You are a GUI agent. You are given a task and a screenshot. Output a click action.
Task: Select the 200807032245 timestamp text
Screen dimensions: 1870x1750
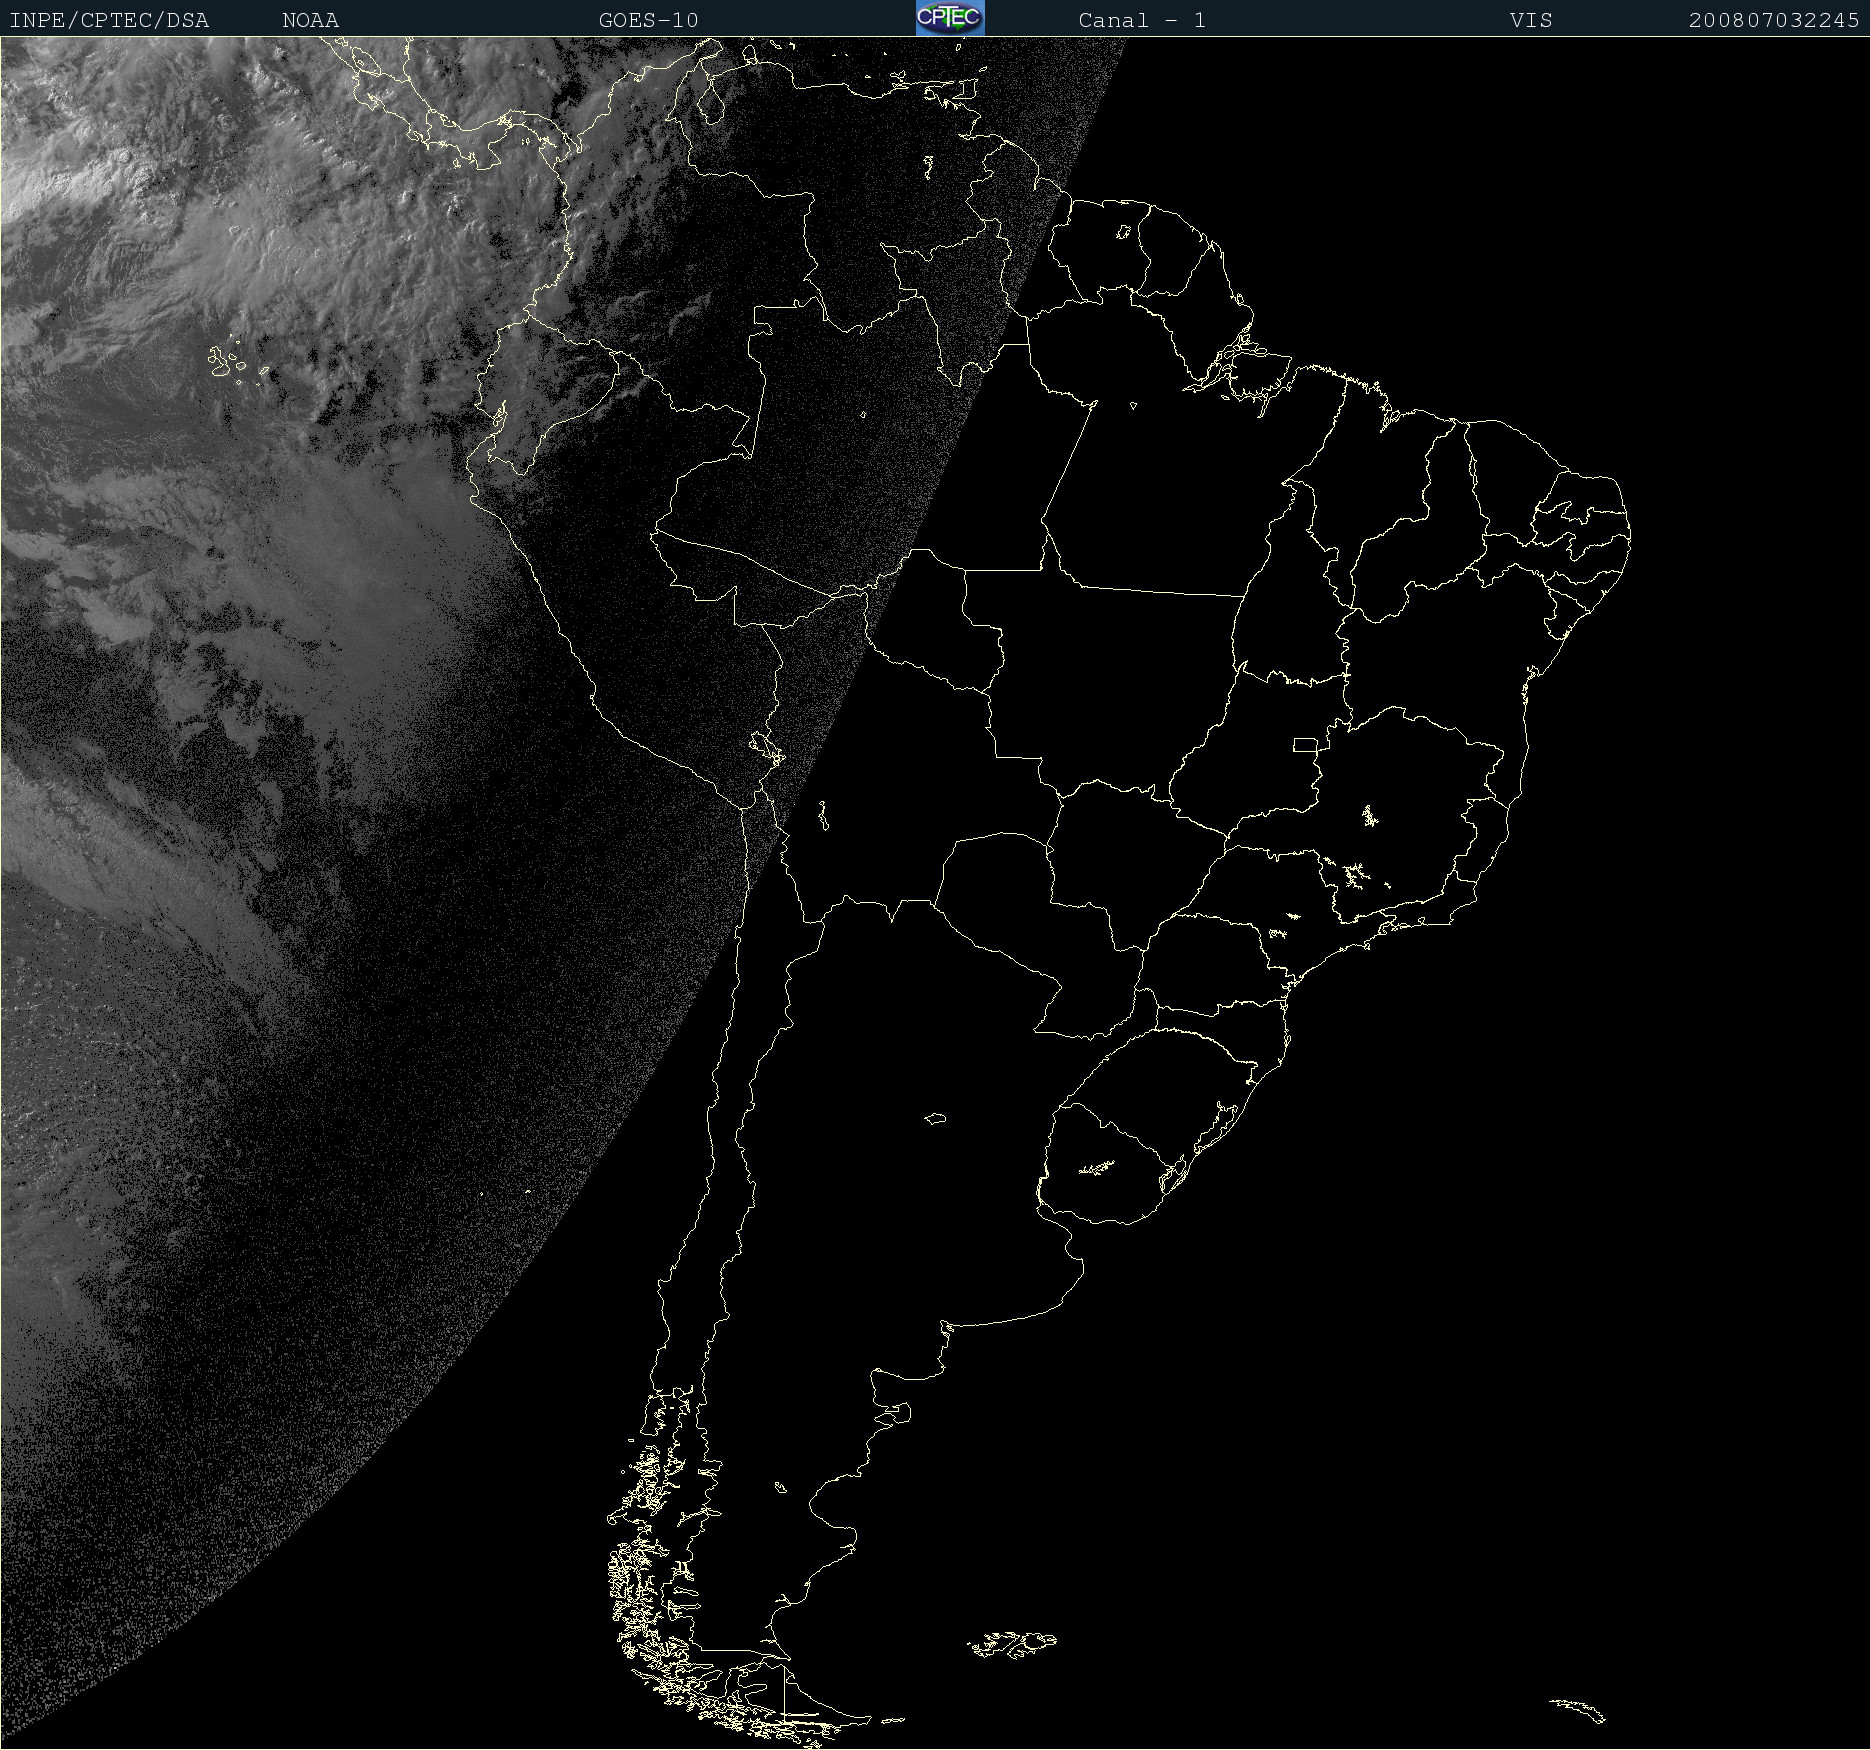point(1774,20)
